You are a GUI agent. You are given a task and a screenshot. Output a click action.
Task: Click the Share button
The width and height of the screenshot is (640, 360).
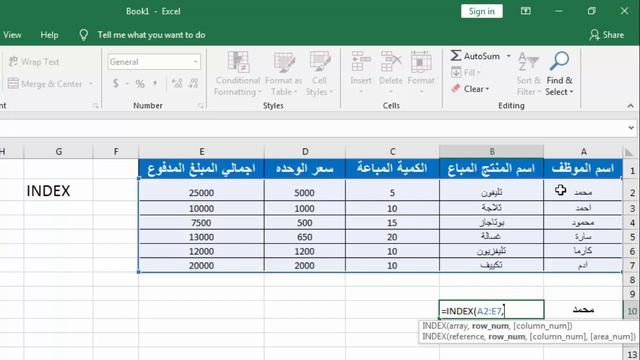tap(607, 35)
